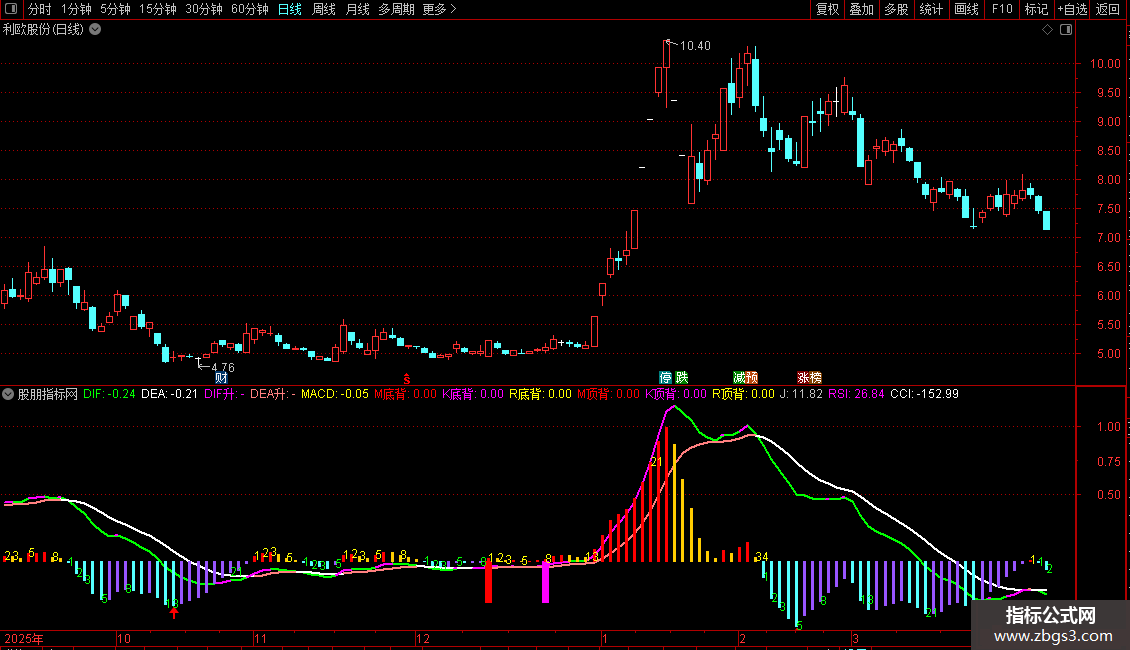Switch to 60分钟 period

pos(250,9)
